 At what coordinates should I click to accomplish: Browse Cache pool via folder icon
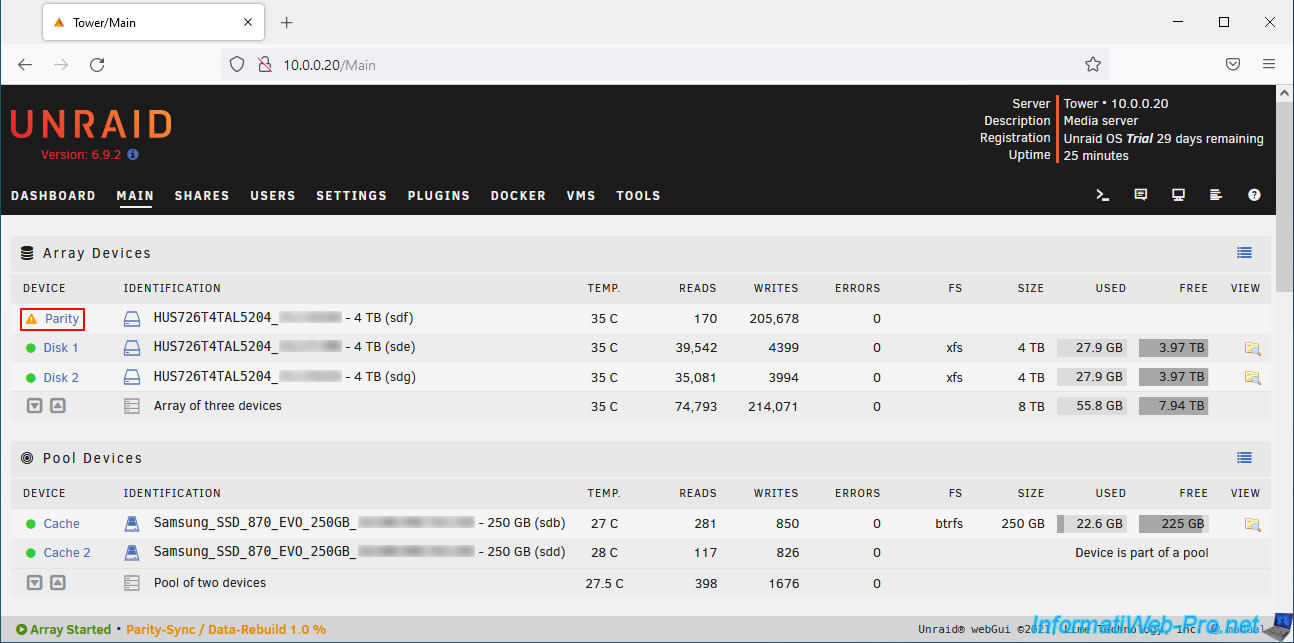(1252, 524)
